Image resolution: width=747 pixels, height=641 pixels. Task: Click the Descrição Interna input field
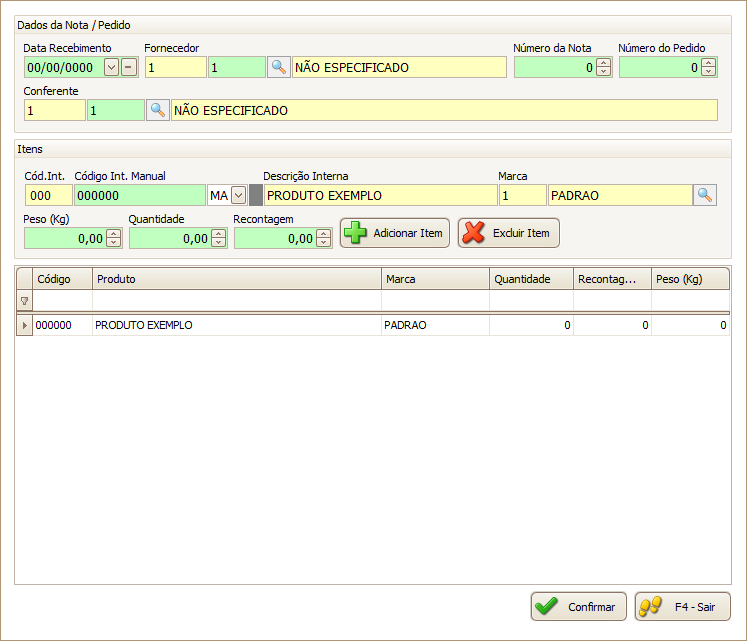pyautogui.click(x=380, y=195)
